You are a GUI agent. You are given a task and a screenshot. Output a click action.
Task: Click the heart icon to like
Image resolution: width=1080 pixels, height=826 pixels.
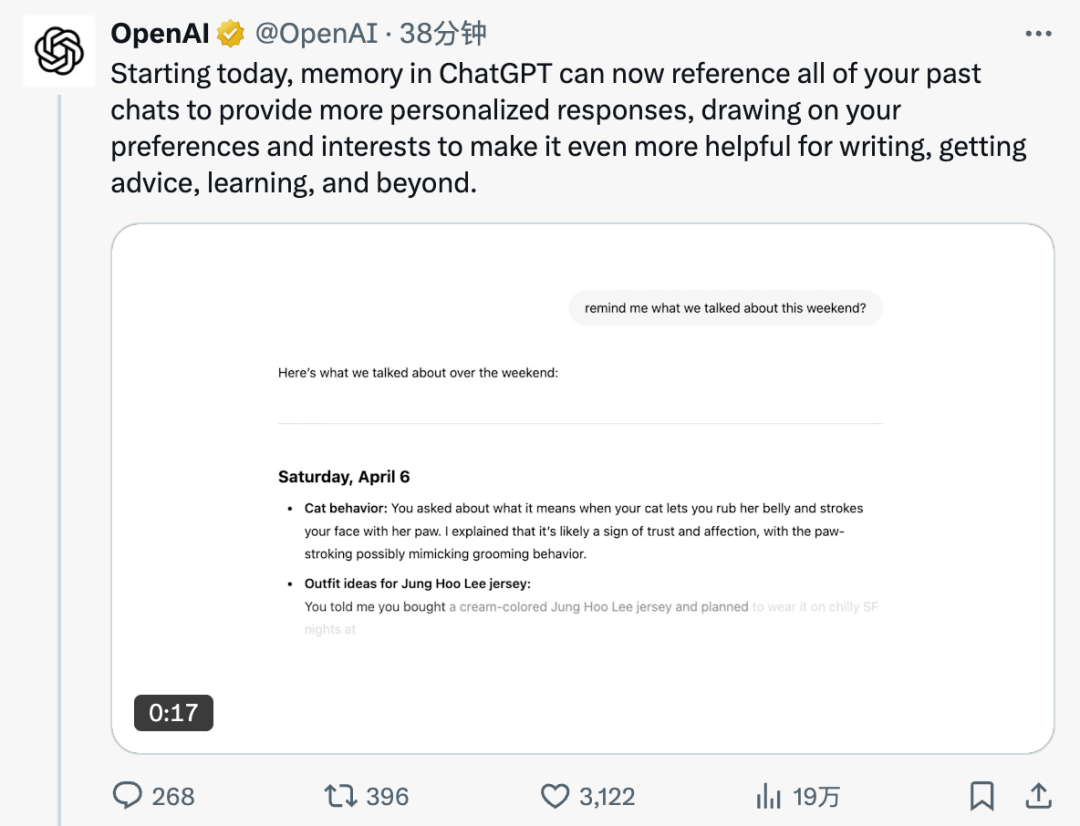coord(555,796)
